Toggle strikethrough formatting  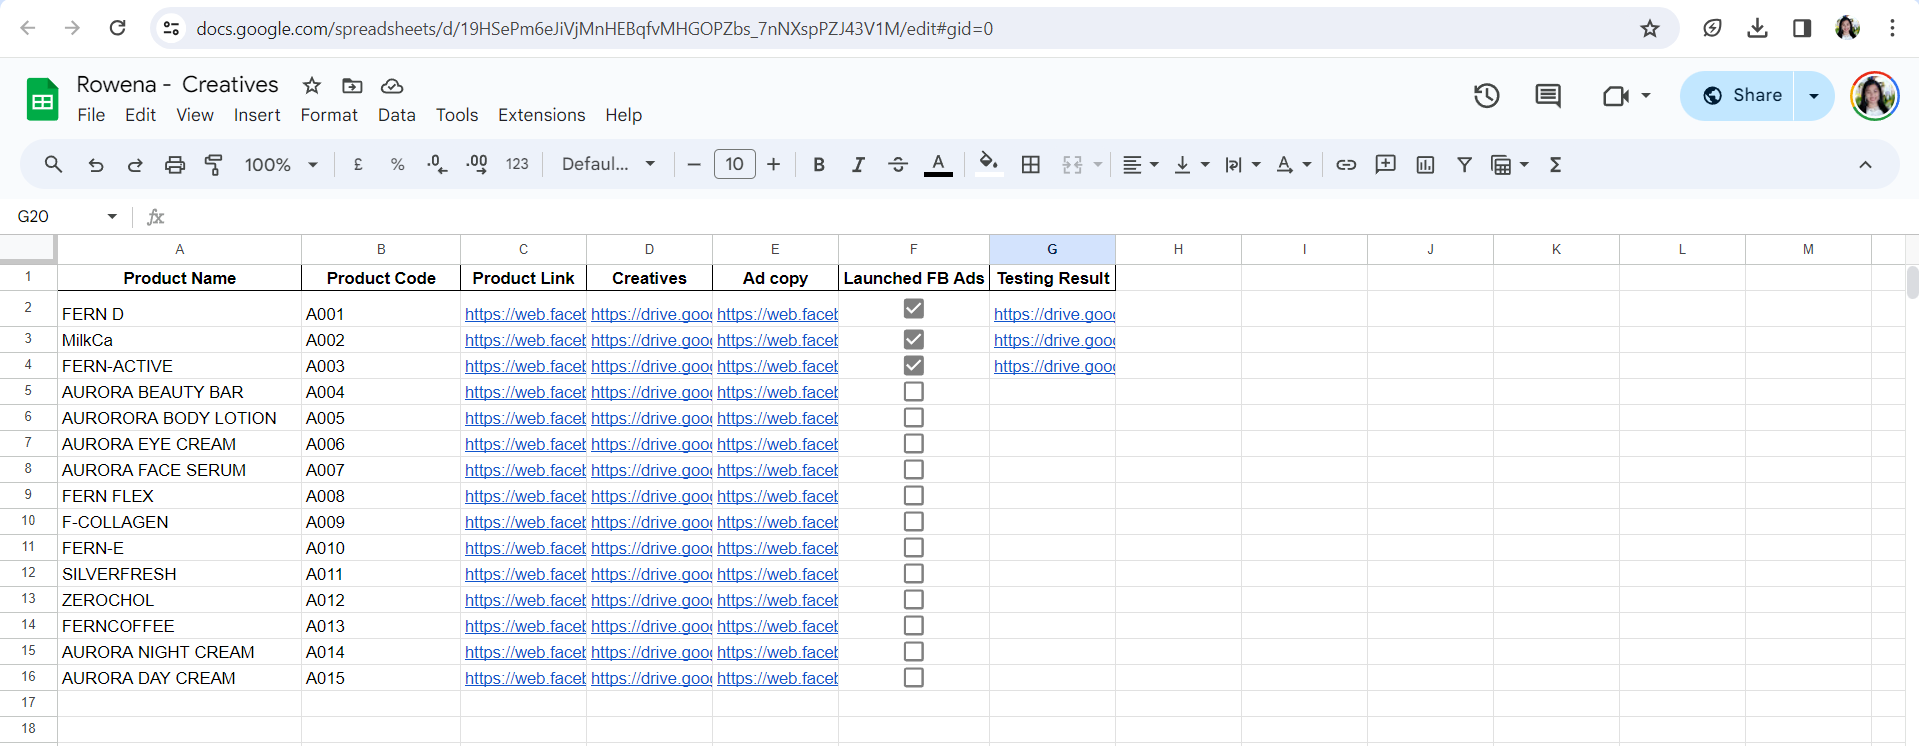[897, 165]
